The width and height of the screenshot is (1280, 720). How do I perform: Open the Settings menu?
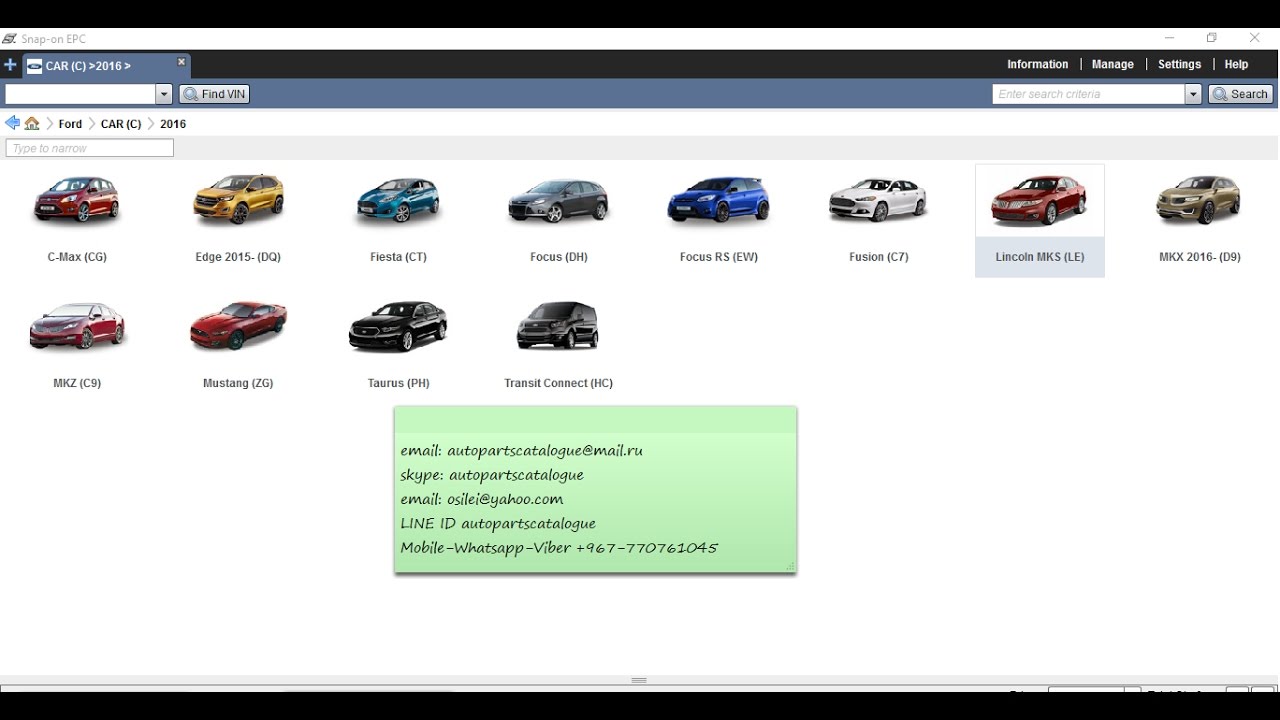pos(1179,64)
